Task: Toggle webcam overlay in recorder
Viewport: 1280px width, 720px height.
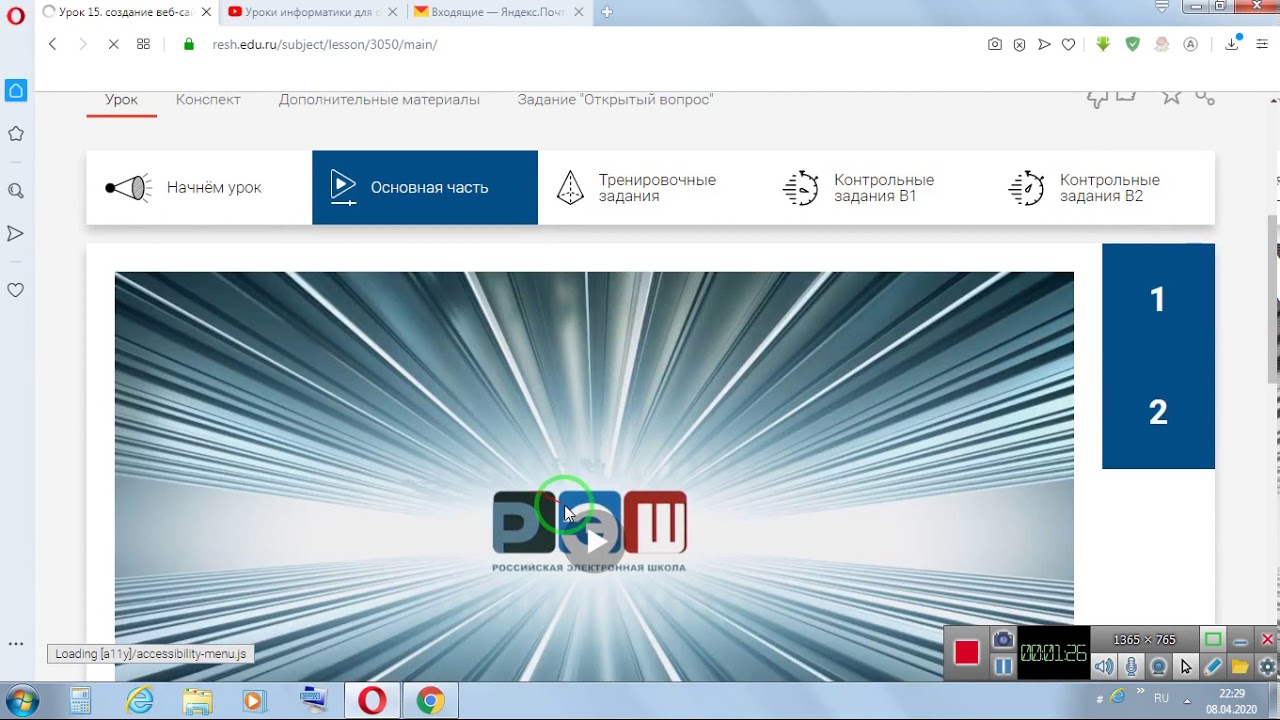Action: 1158,667
